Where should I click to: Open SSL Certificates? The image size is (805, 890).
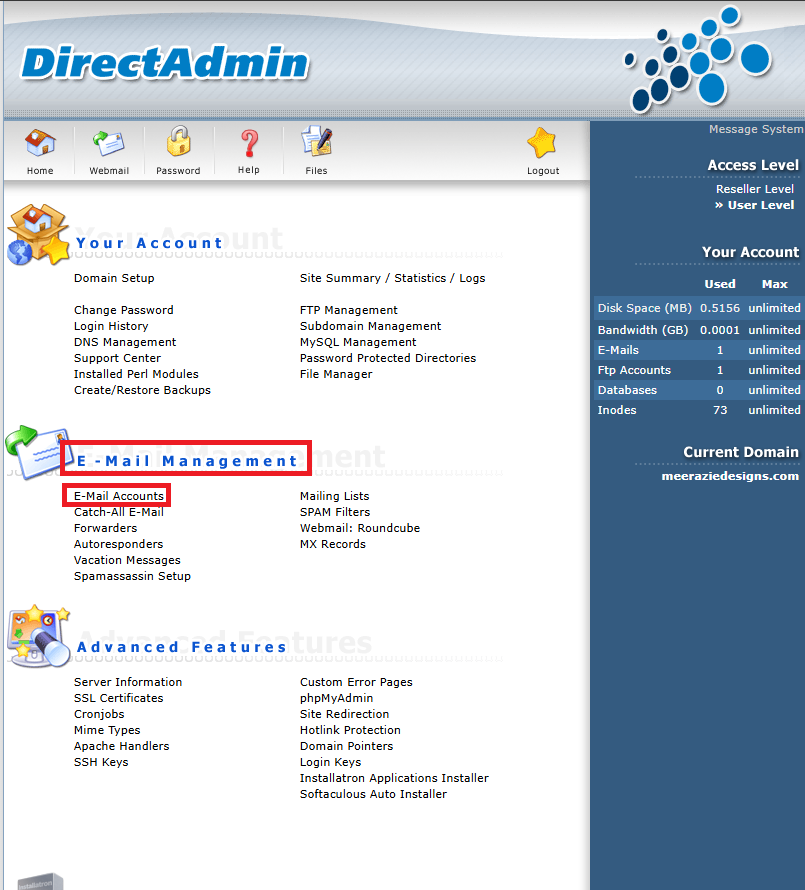pyautogui.click(x=119, y=698)
